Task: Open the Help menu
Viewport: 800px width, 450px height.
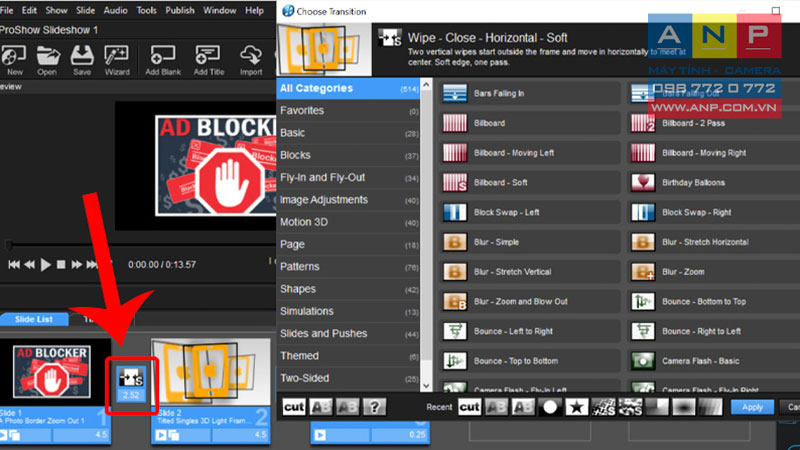Action: coord(254,10)
